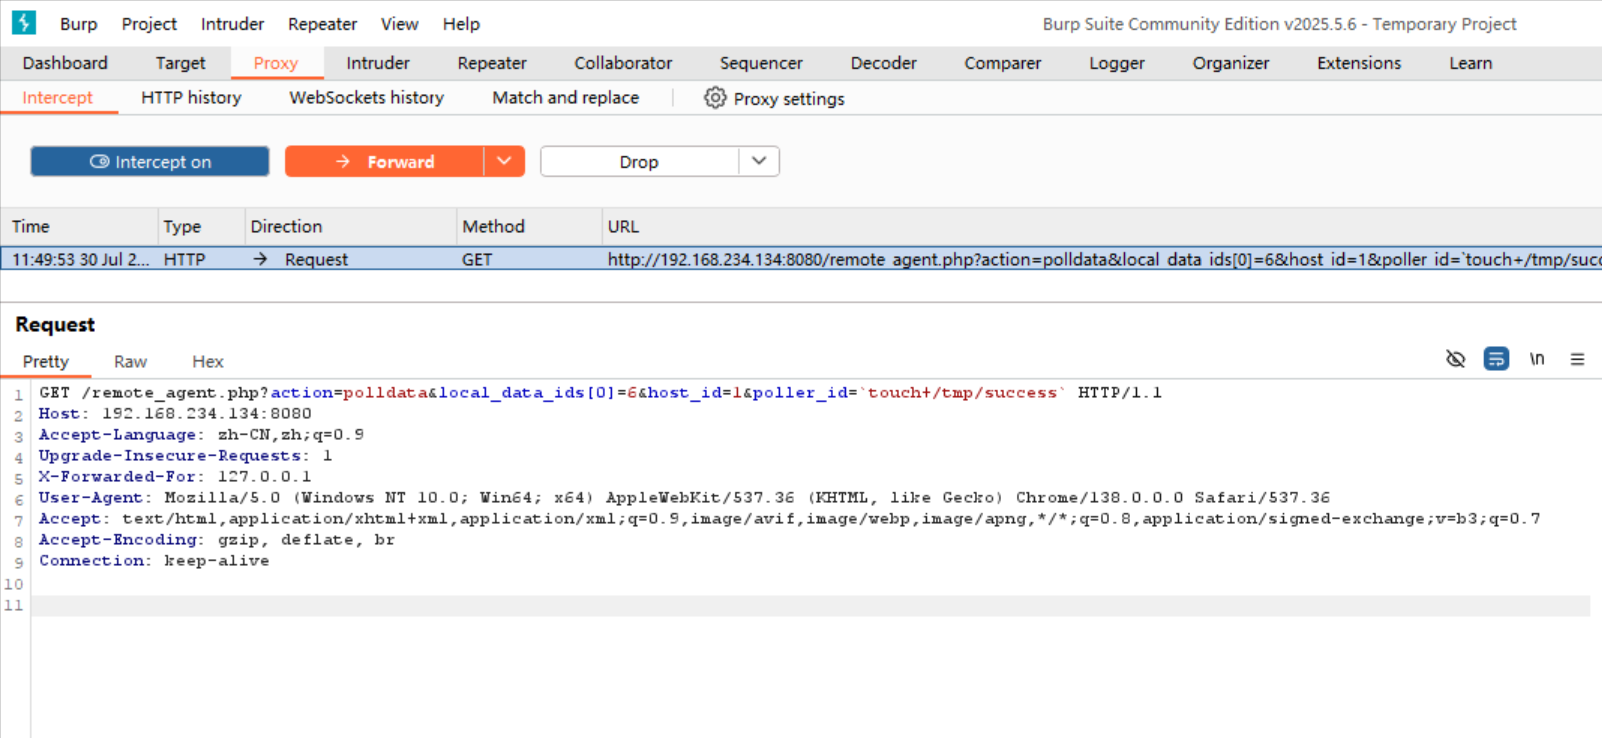
Task: Click the X-Forwarded-For: 127.0.0.1 line
Action: tap(175, 477)
